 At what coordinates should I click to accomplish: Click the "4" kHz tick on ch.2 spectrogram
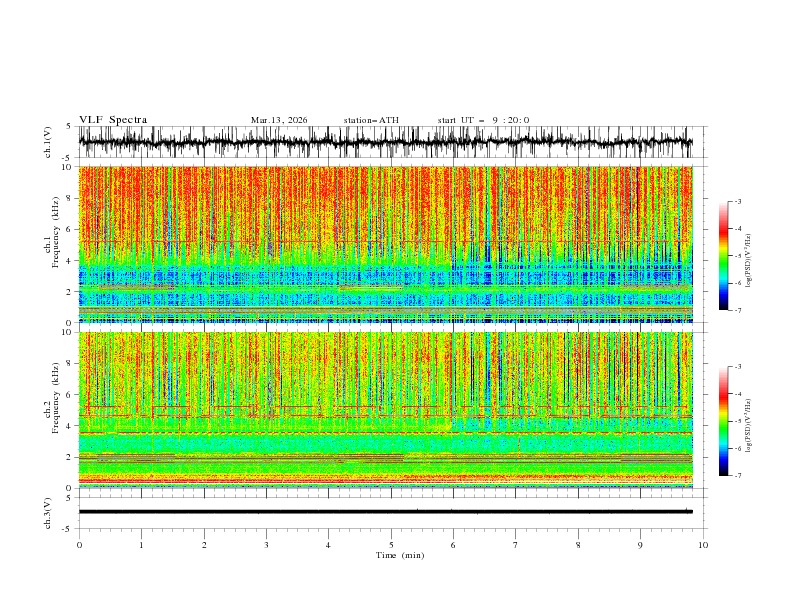pyautogui.click(x=68, y=426)
